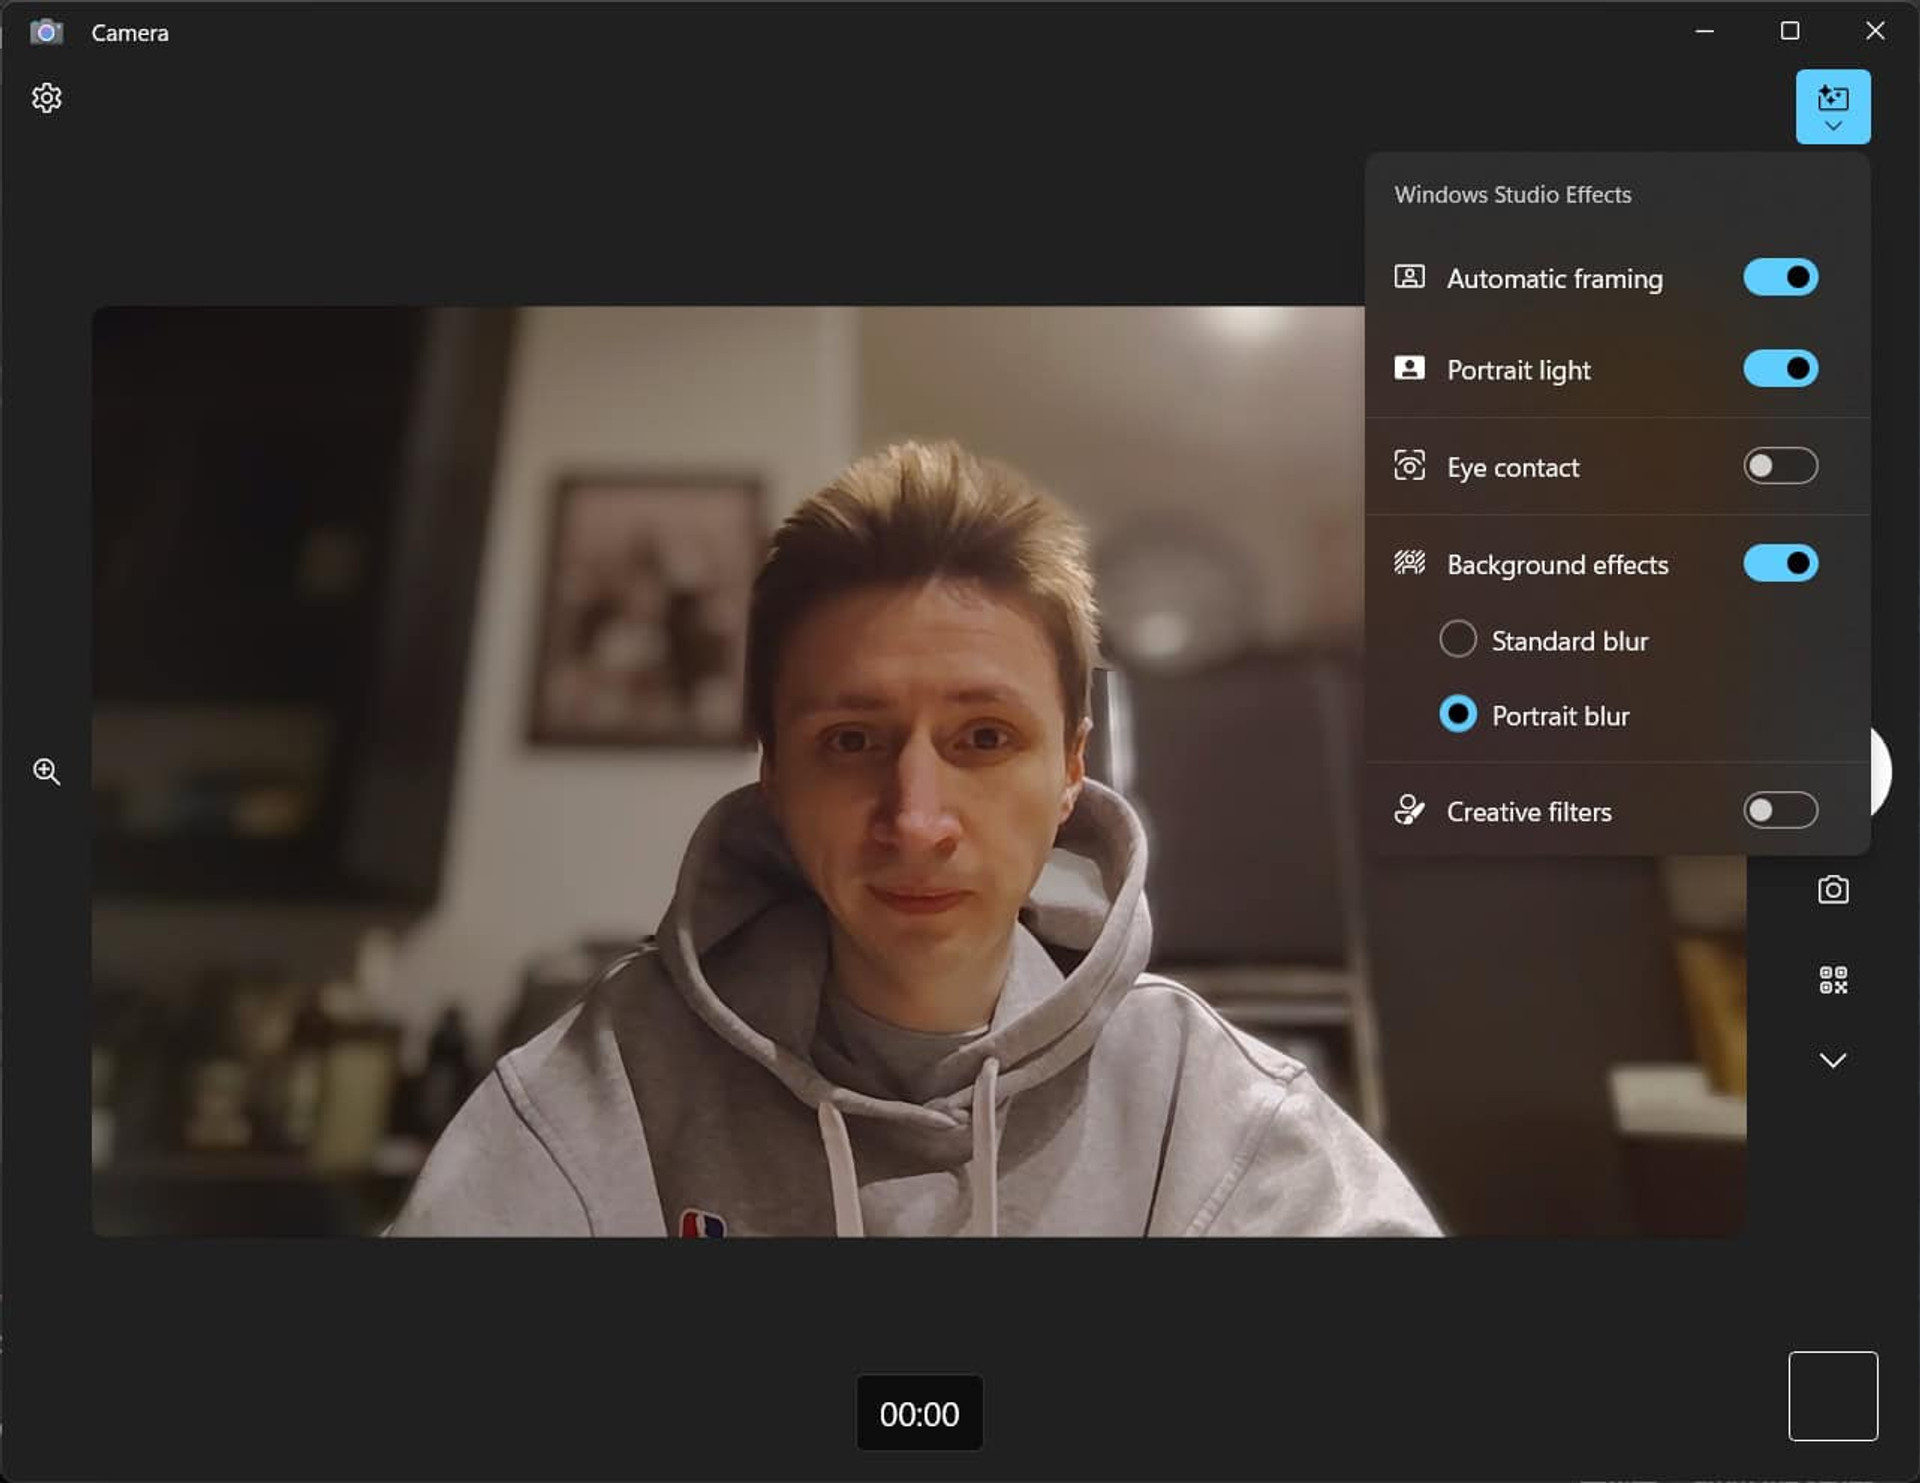Click the partially hidden record shutter button
The height and width of the screenshot is (1483, 1920).
1880,771
